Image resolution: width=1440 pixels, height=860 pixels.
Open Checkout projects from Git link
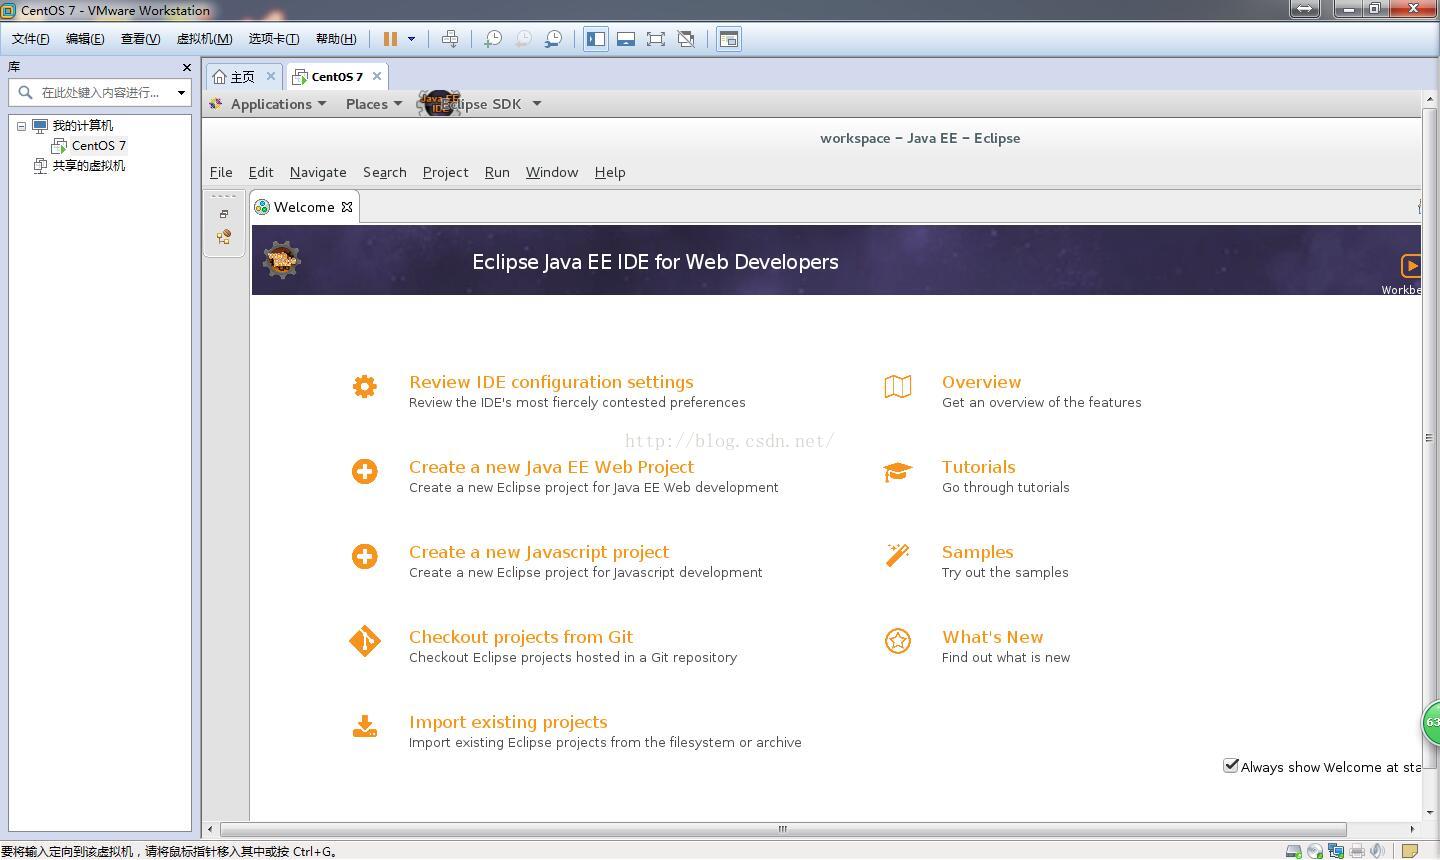pos(521,637)
